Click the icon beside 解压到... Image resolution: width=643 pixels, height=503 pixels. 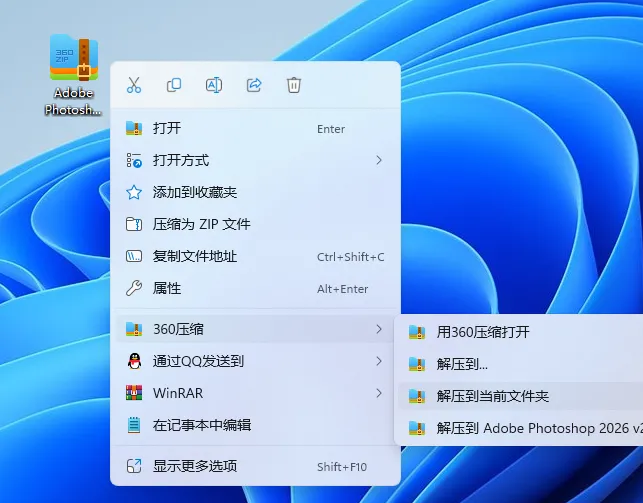tap(417, 364)
